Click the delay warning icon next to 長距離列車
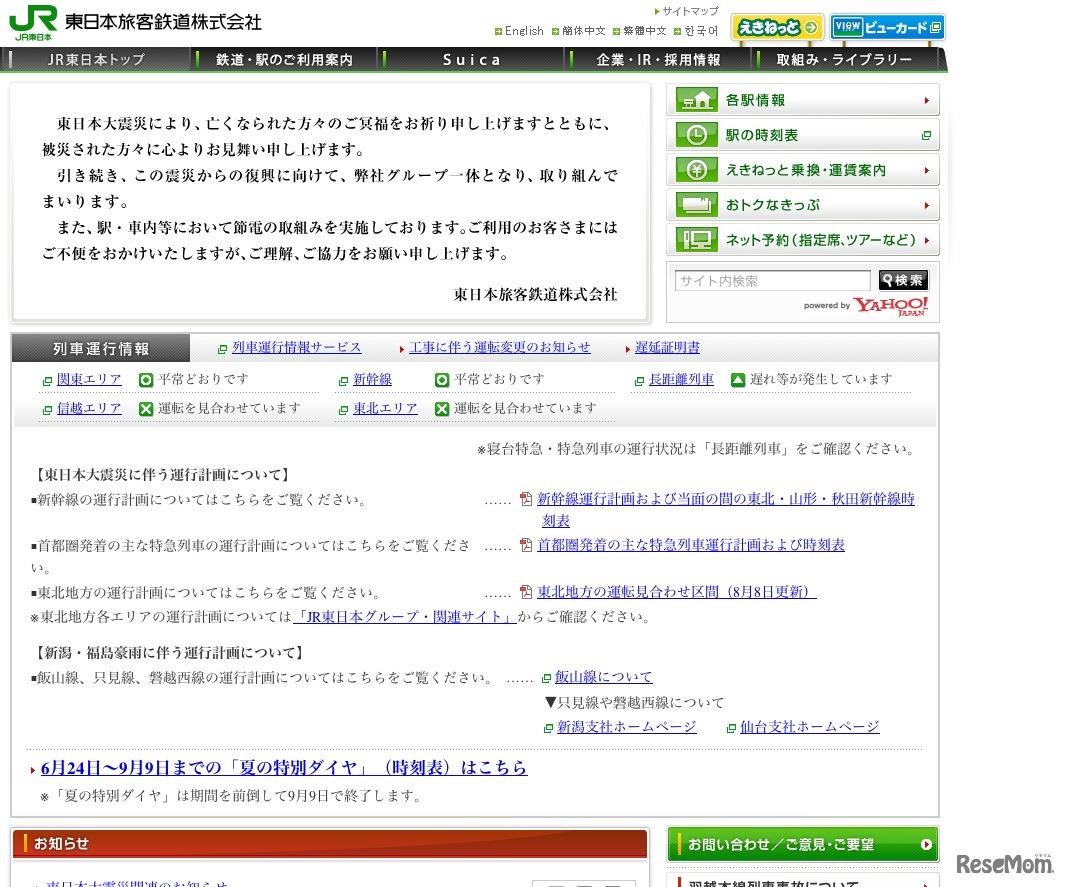This screenshot has height=887, width=1067. click(x=738, y=380)
